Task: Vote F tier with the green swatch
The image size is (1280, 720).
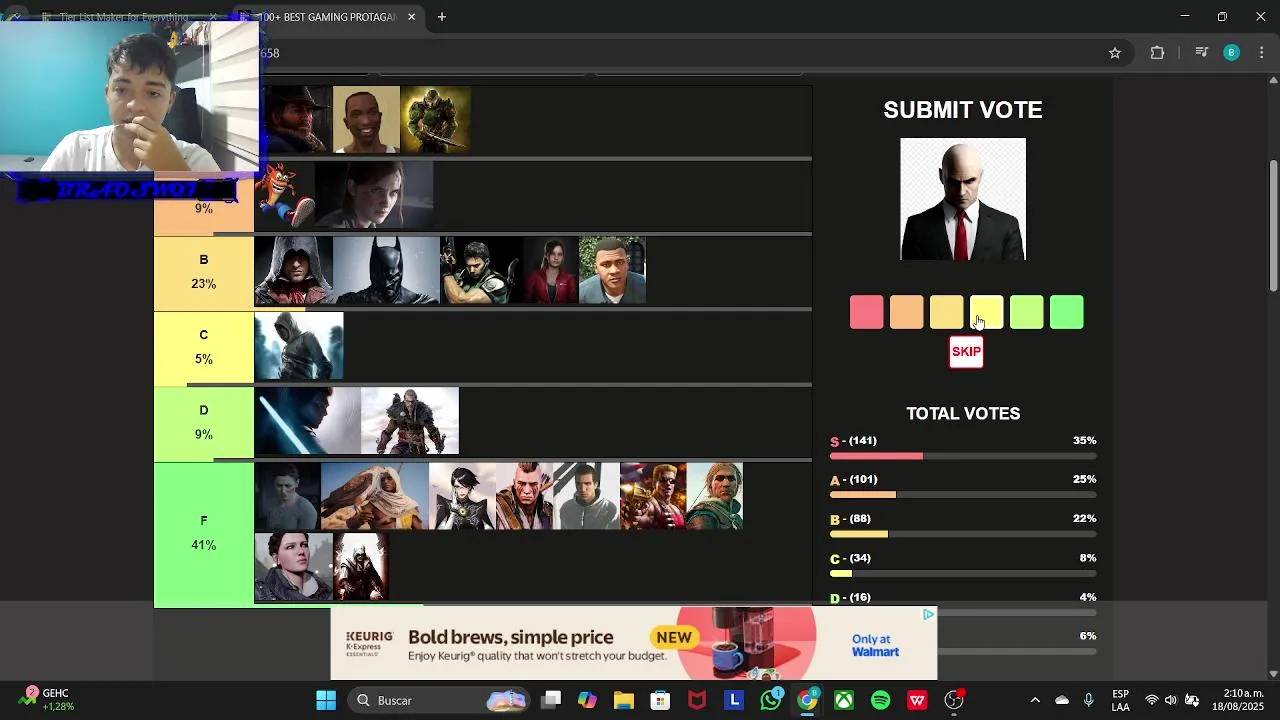Action: pos(1067,313)
